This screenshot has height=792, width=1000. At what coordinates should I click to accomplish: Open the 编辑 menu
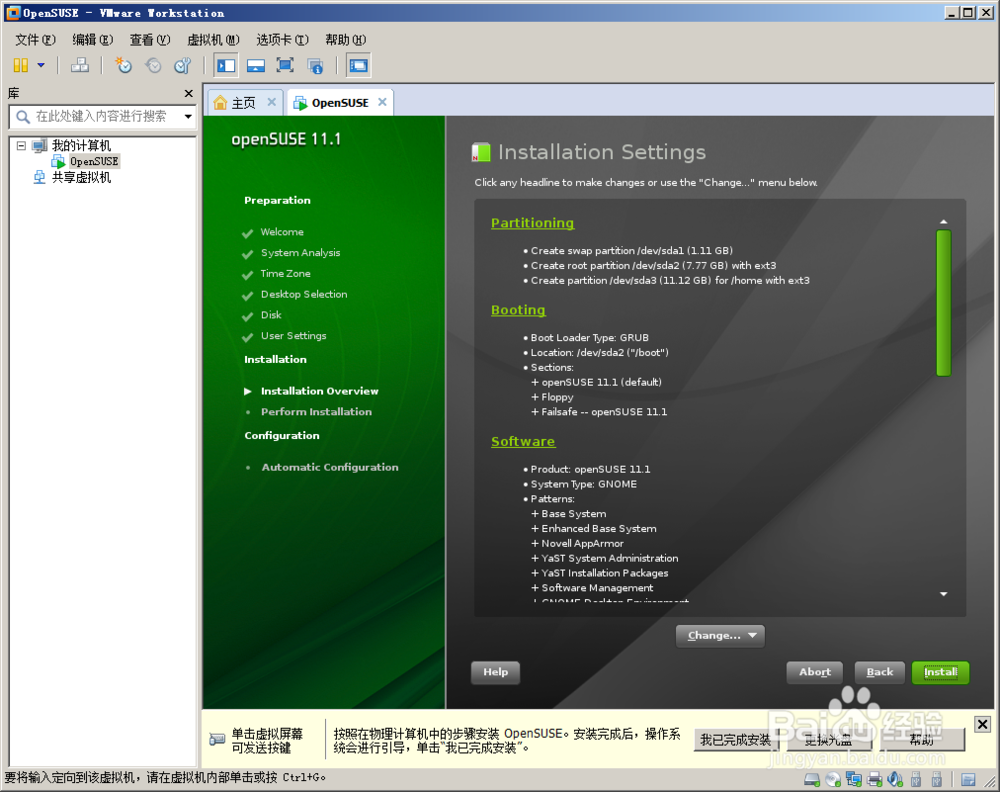(x=92, y=40)
